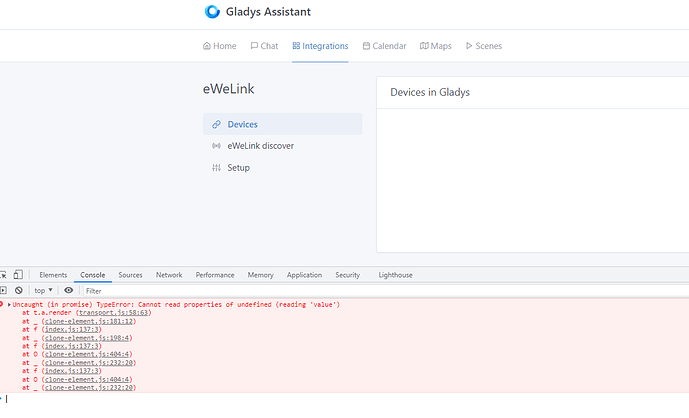The height and width of the screenshot is (418, 689).
Task: Open the 'top' JavaScript context dropdown
Action: pos(43,291)
